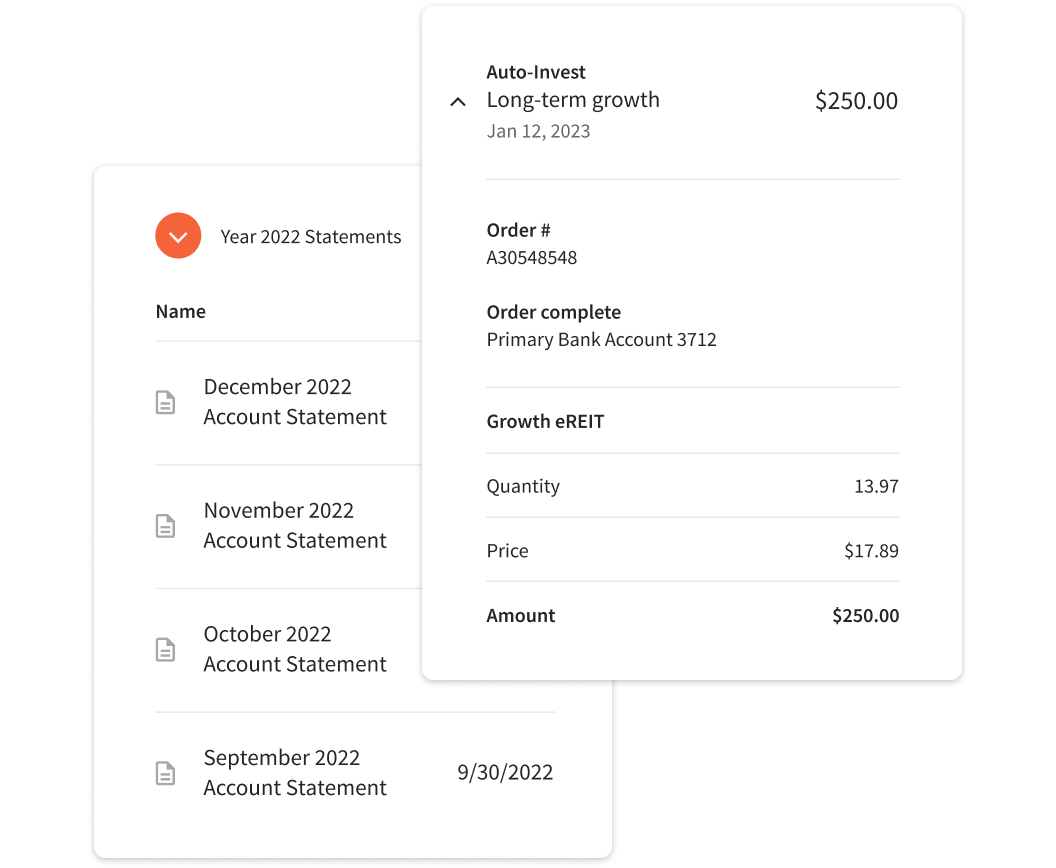Open the Growth eREIT fund heading
Screen dimensions: 1056x868
pyautogui.click(x=546, y=422)
